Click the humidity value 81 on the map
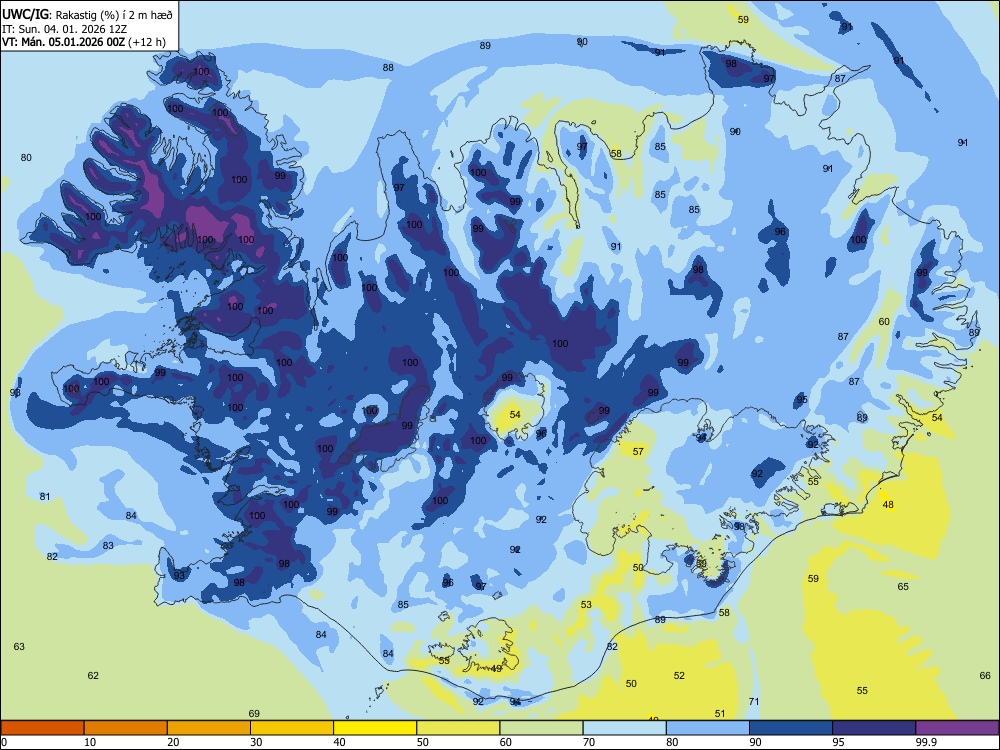 pyautogui.click(x=45, y=496)
